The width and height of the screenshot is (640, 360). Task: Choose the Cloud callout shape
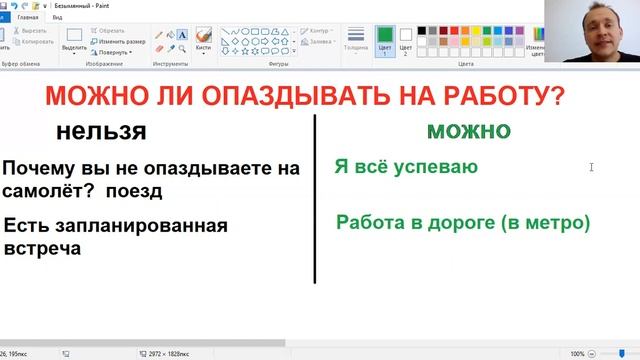[285, 51]
